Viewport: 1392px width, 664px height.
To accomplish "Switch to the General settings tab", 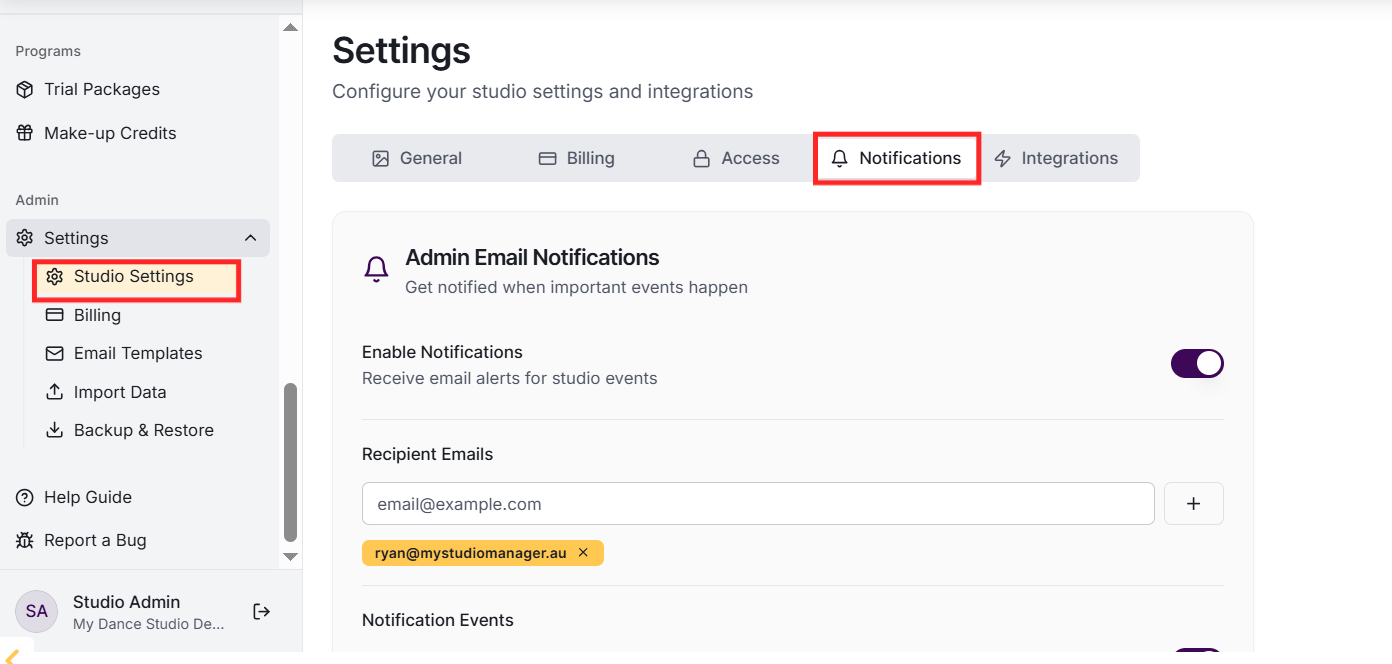I will click(417, 158).
